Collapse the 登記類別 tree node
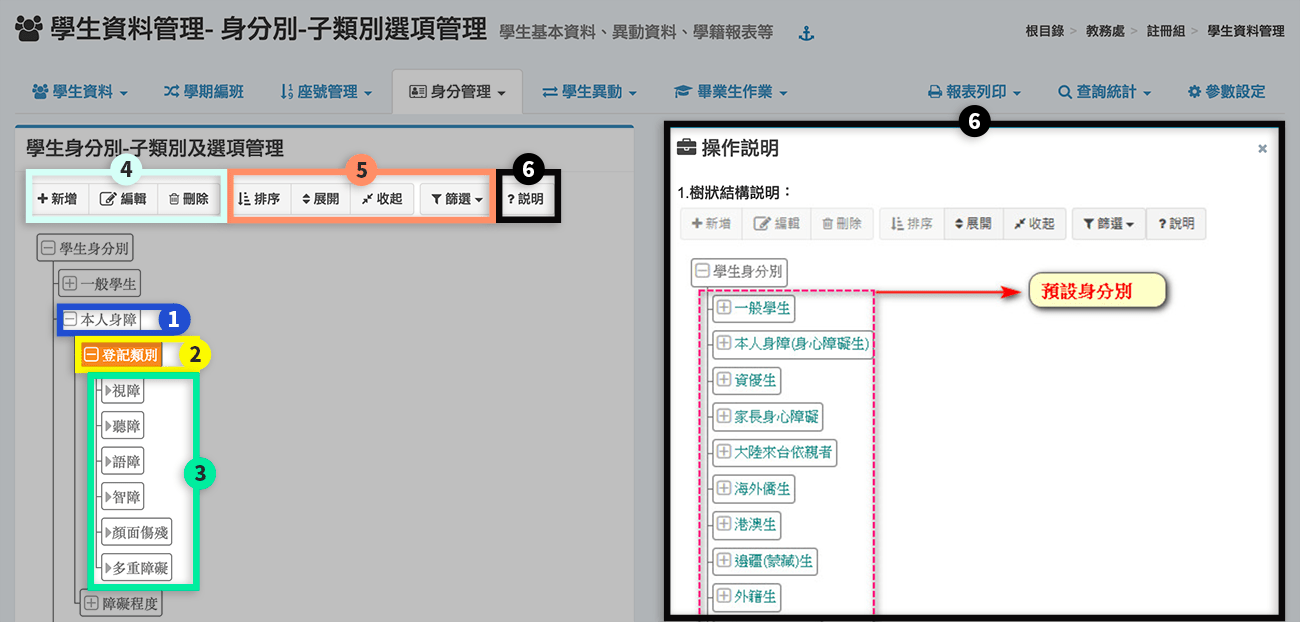This screenshot has width=1300, height=622. coord(91,355)
